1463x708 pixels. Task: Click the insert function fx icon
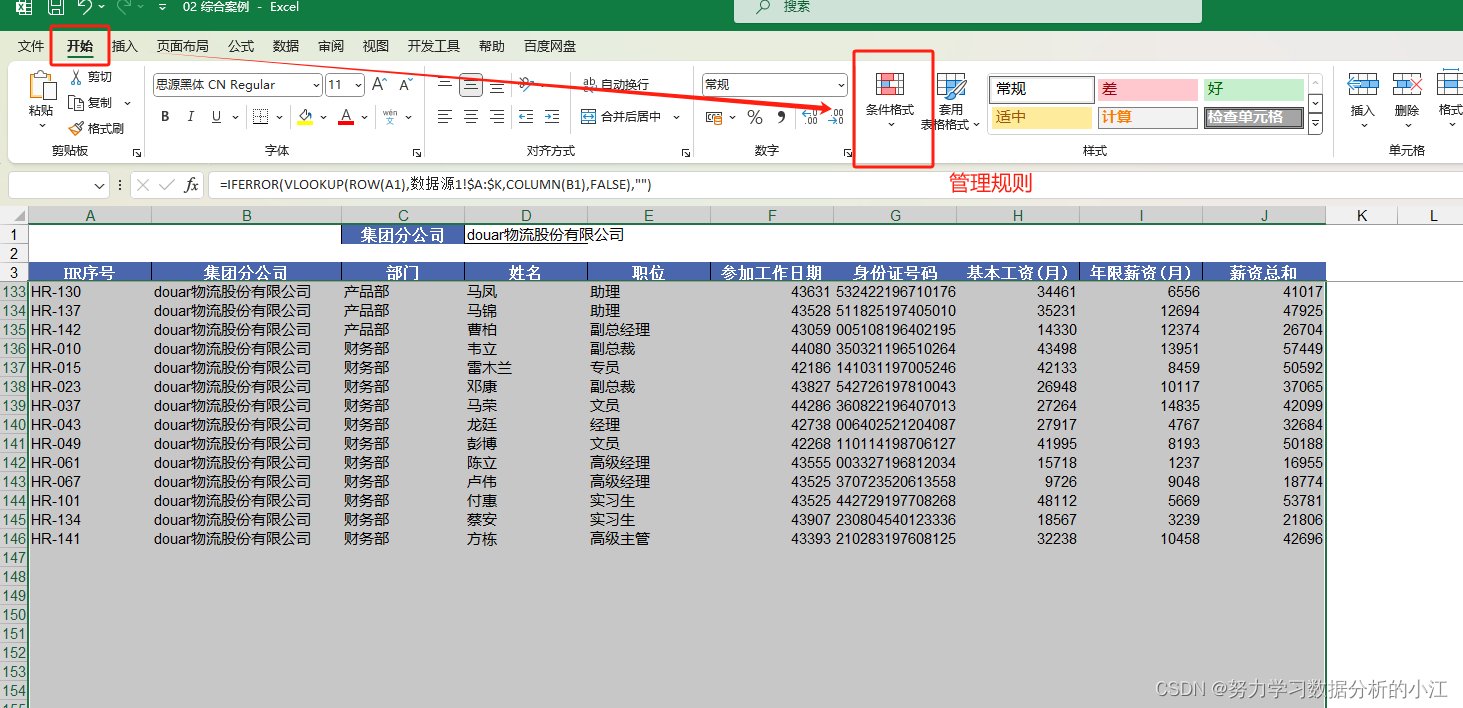[191, 185]
